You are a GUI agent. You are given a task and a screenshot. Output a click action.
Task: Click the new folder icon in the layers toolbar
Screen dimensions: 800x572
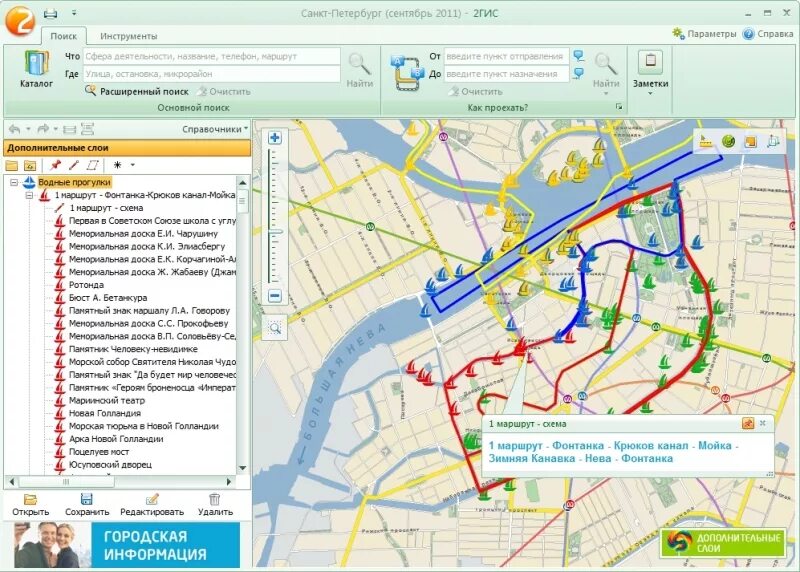pyautogui.click(x=12, y=165)
